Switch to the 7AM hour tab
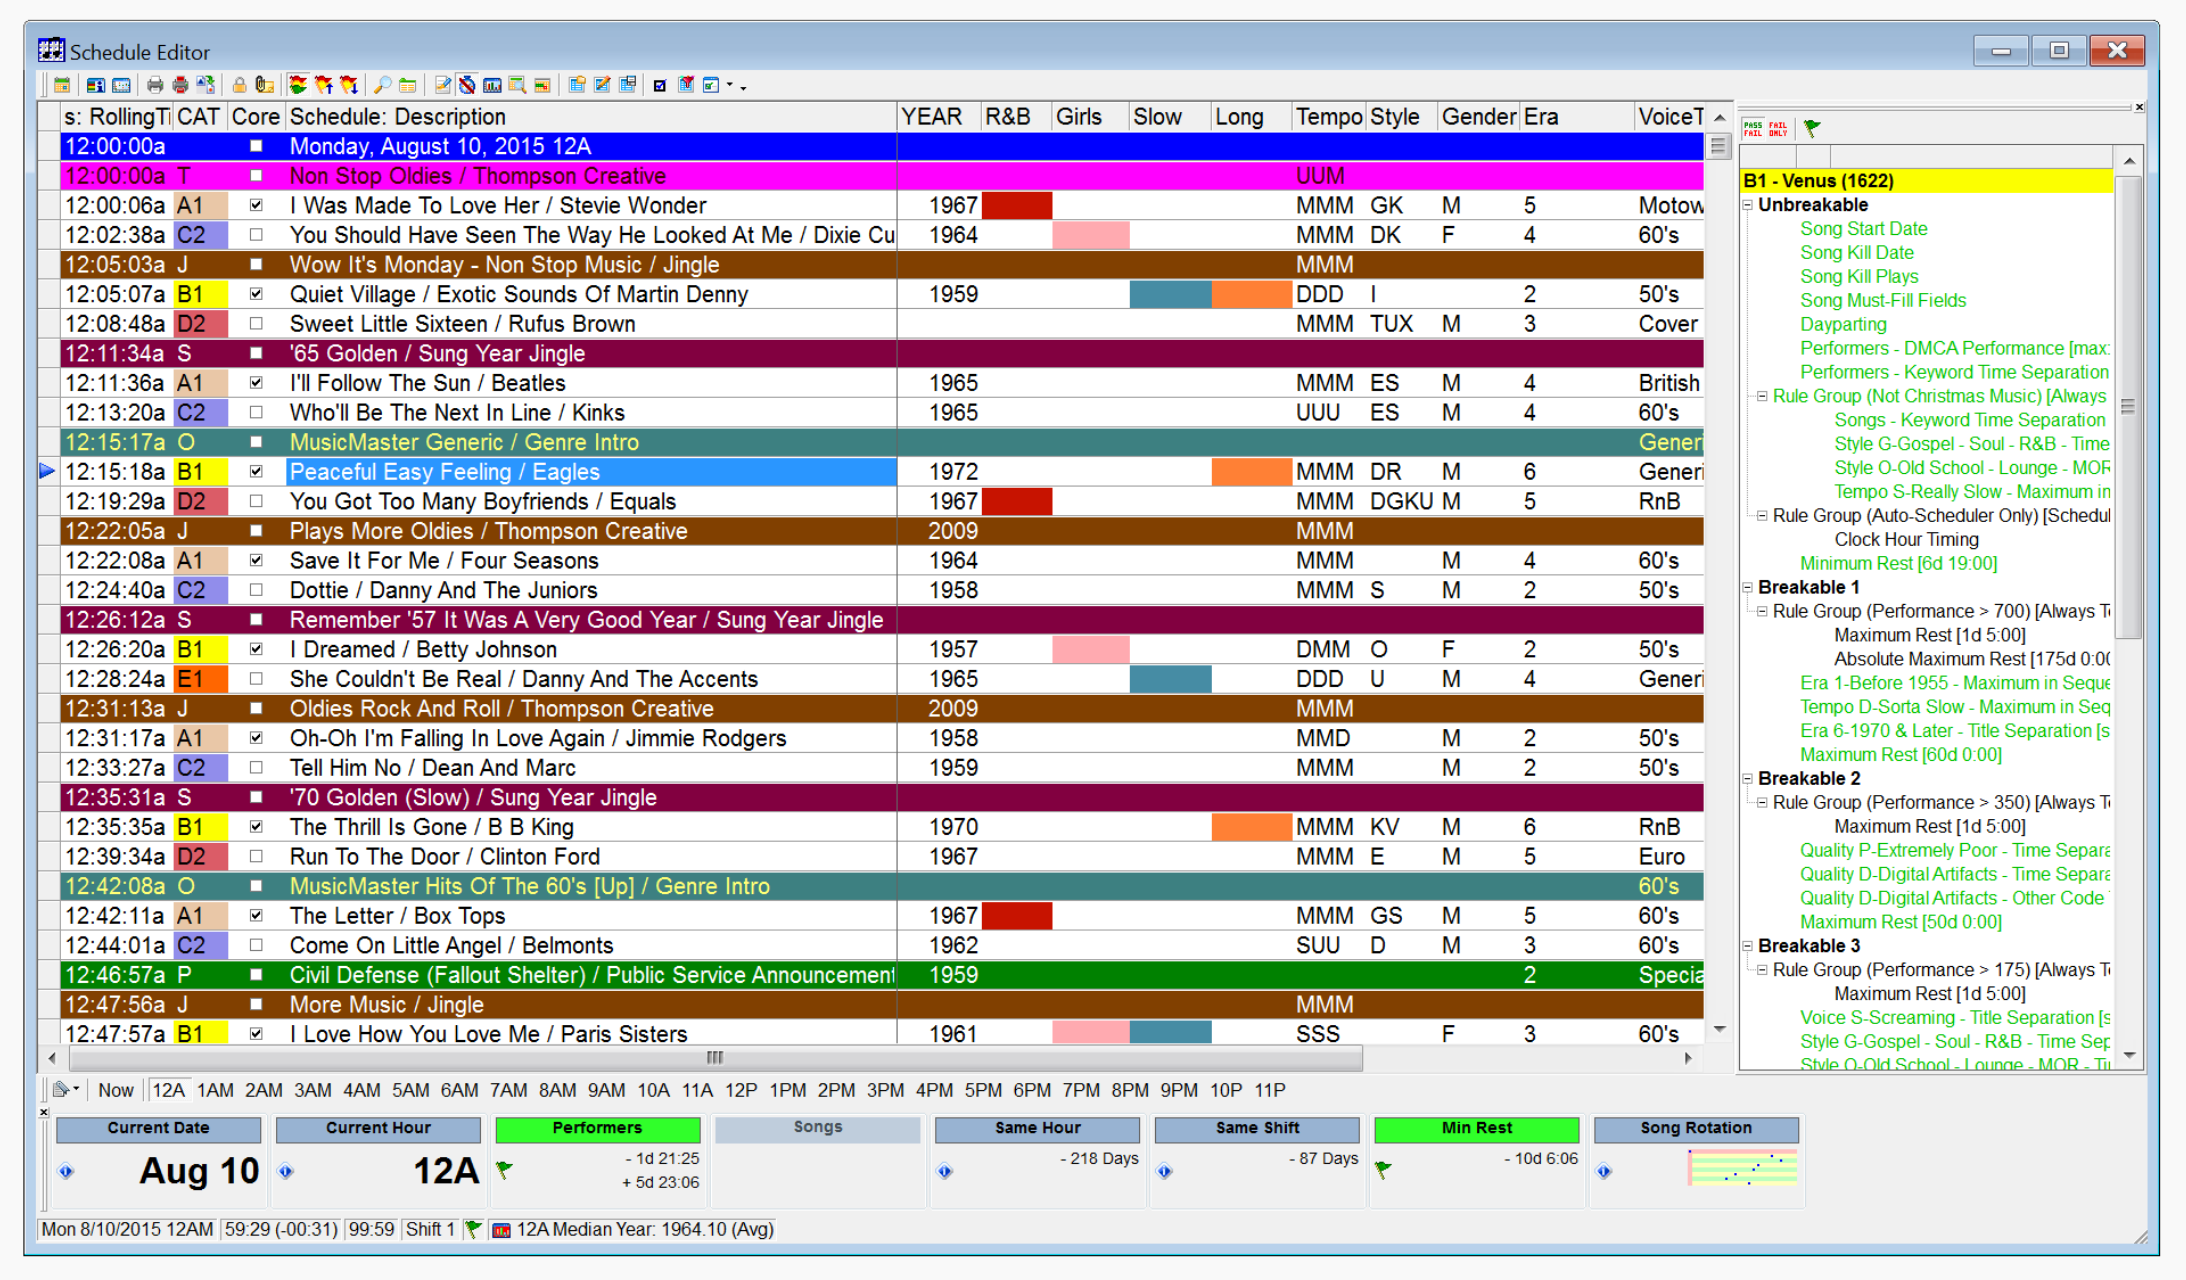This screenshot has width=2186, height=1280. click(x=508, y=1090)
